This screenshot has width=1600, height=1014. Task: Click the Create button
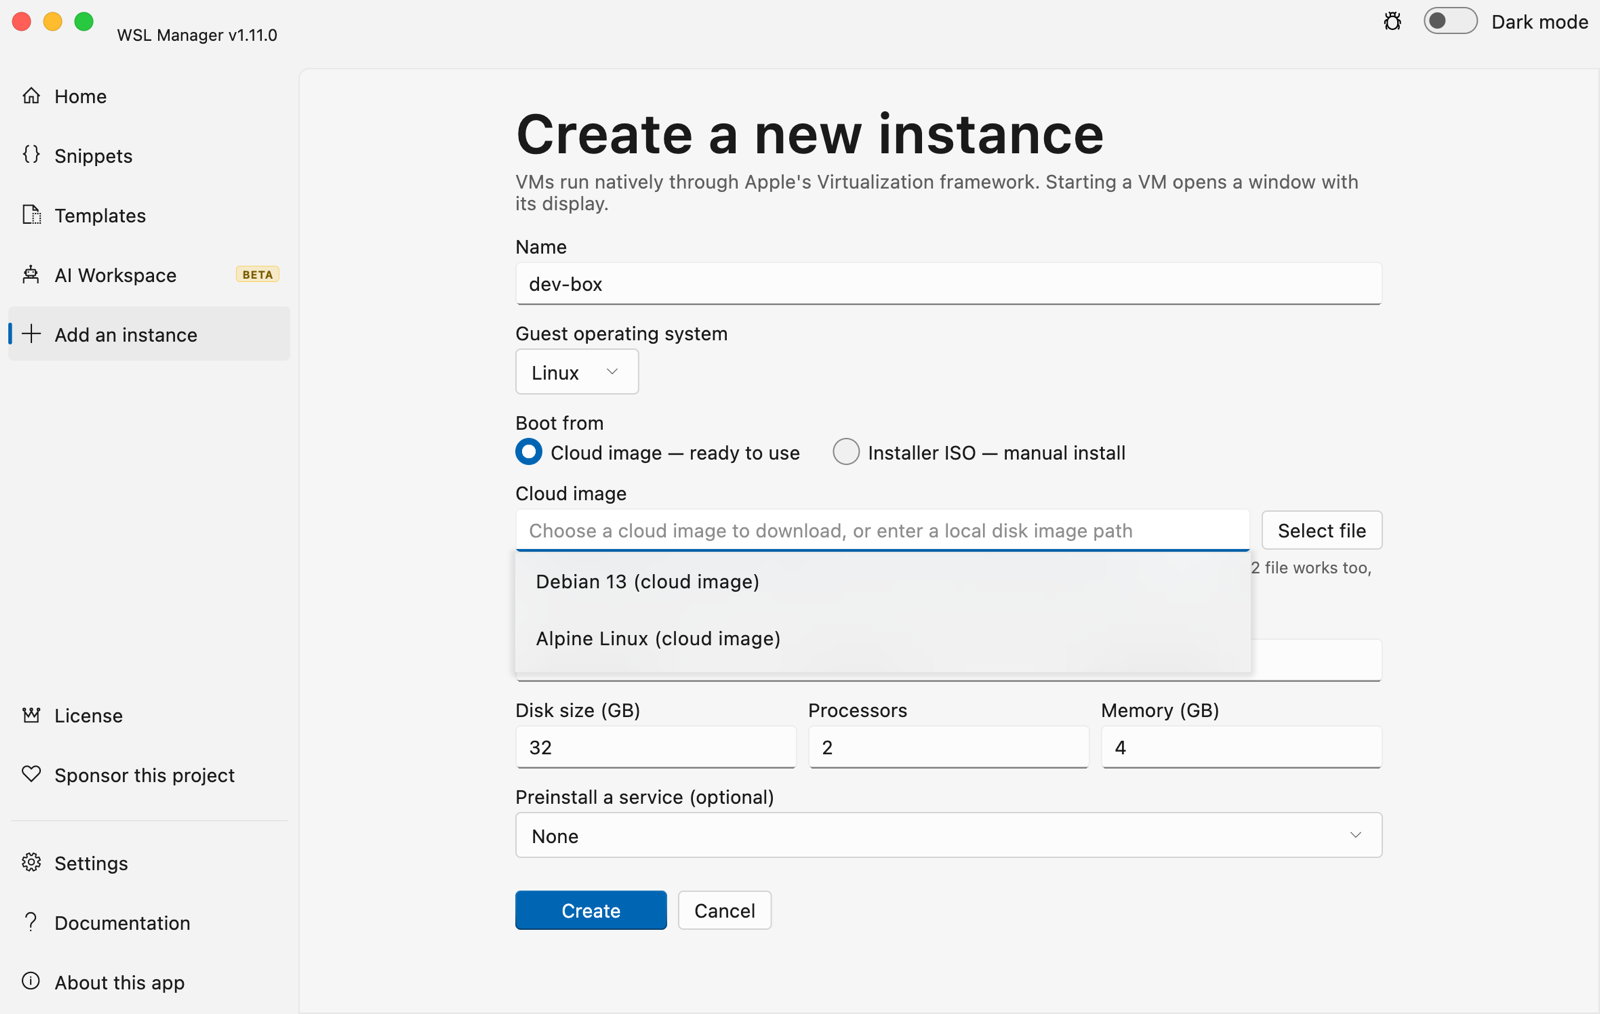[591, 910]
